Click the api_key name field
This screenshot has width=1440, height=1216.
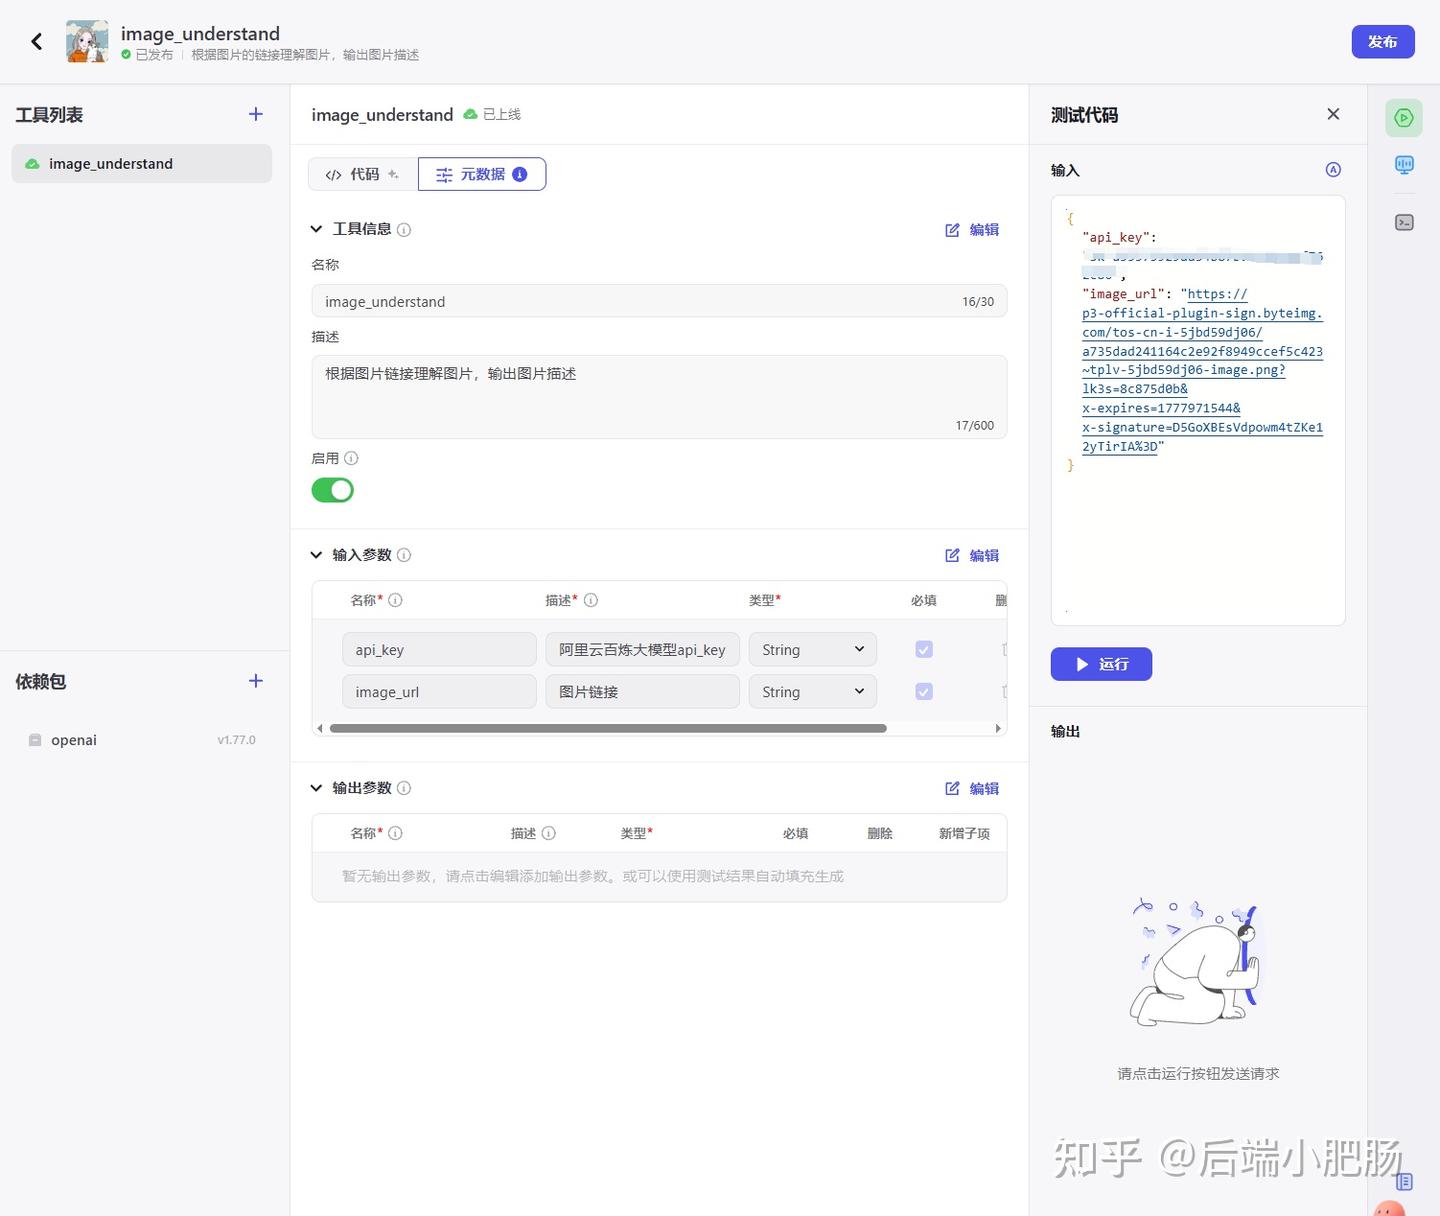click(439, 649)
